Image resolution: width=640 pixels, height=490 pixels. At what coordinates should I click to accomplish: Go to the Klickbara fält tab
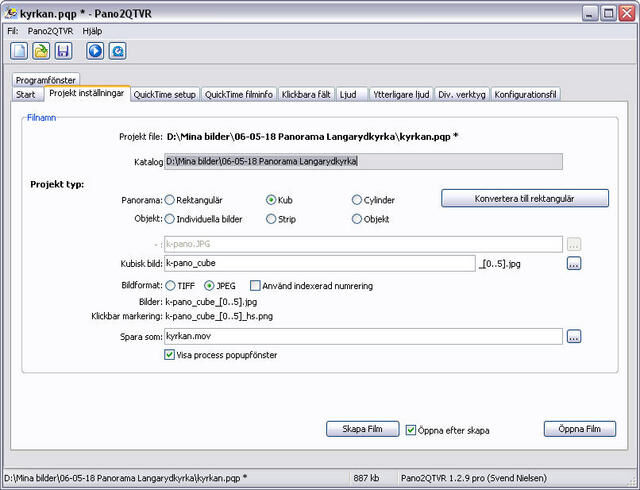(306, 95)
